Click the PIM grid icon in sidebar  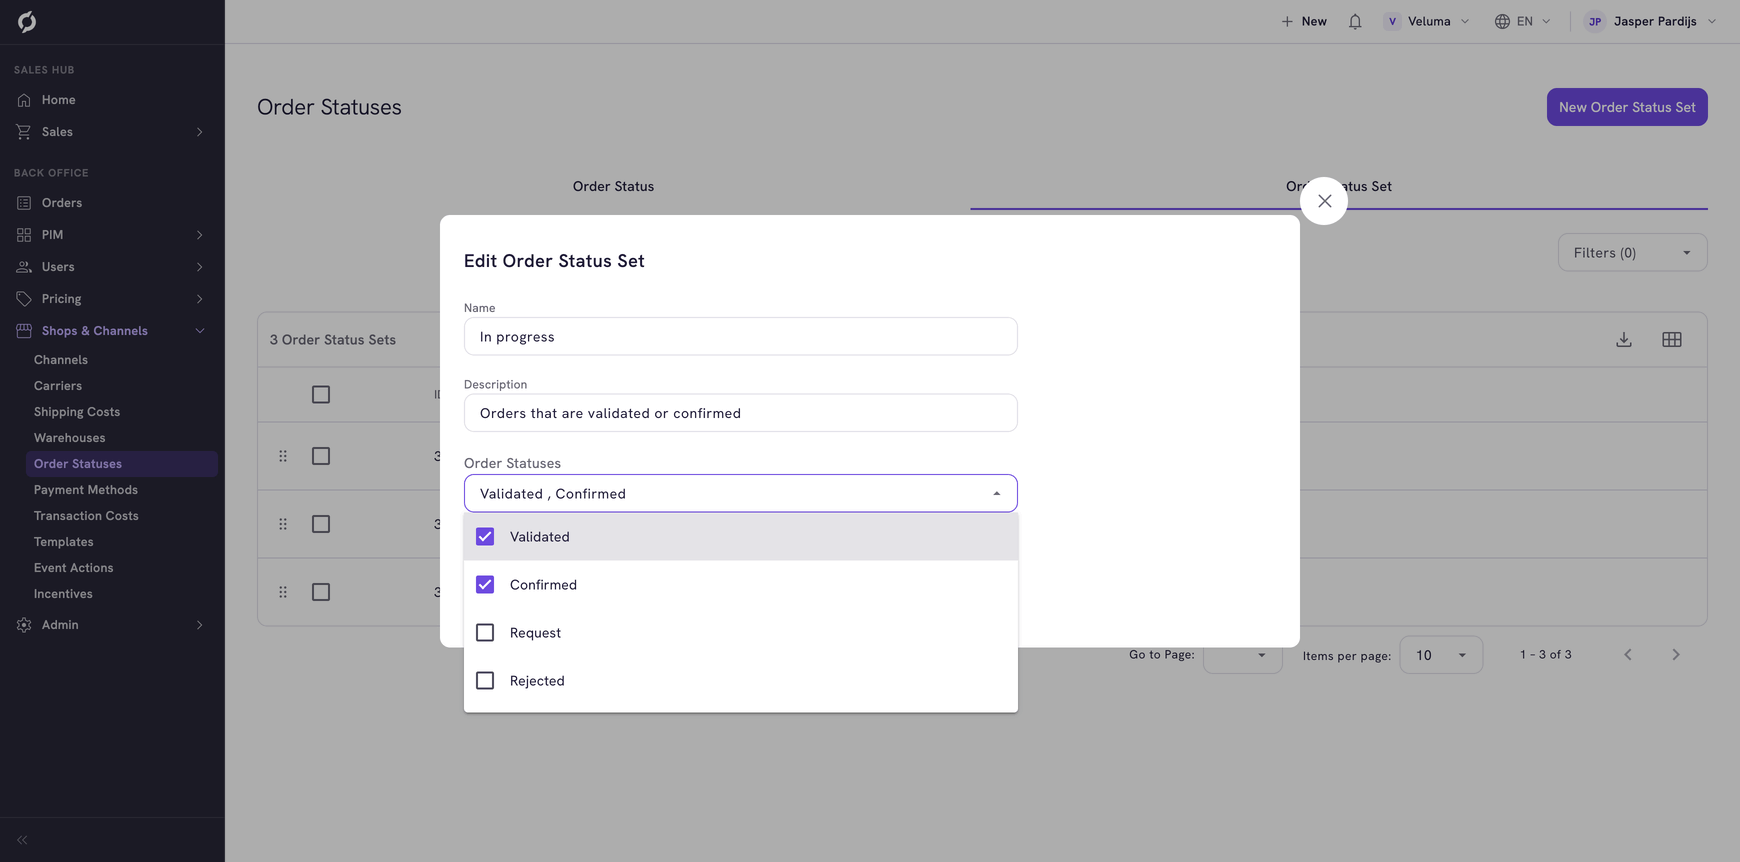click(x=24, y=235)
